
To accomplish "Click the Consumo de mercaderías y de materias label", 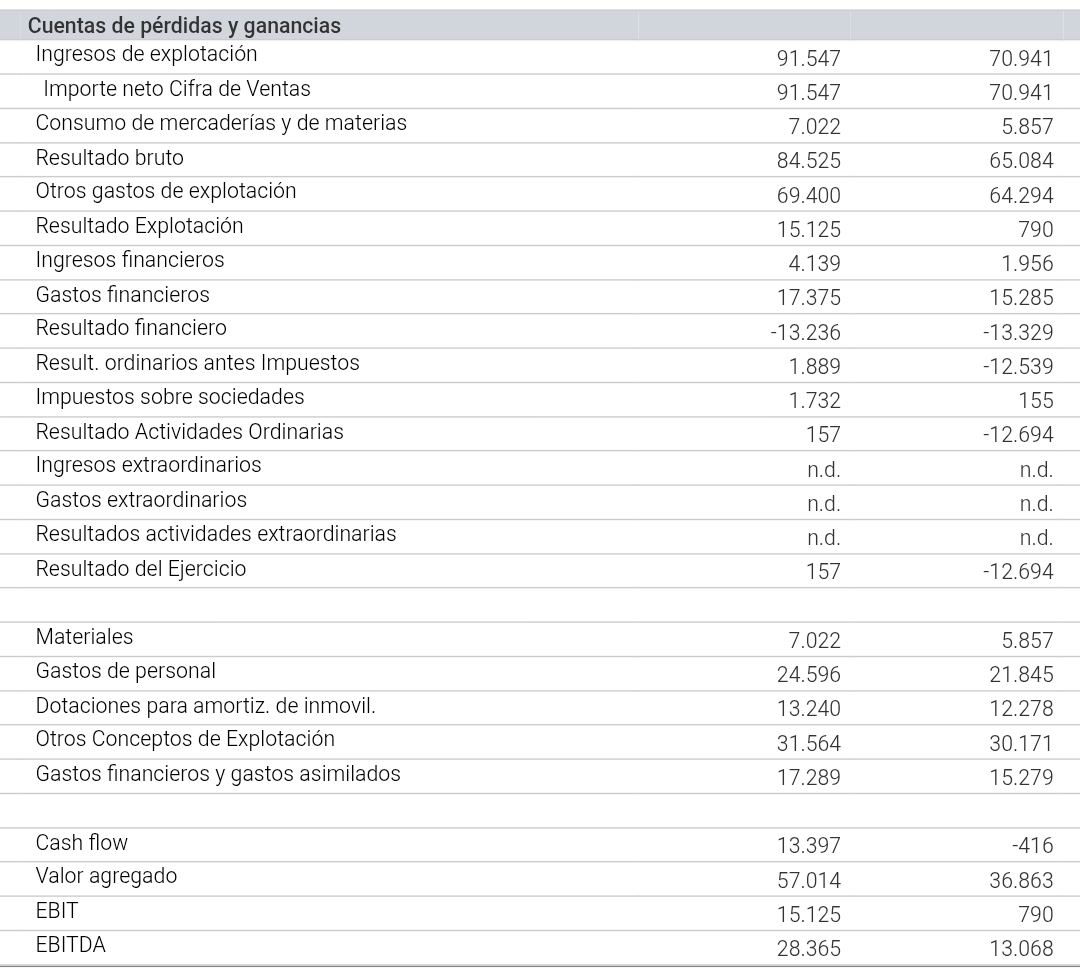I will (x=221, y=123).
